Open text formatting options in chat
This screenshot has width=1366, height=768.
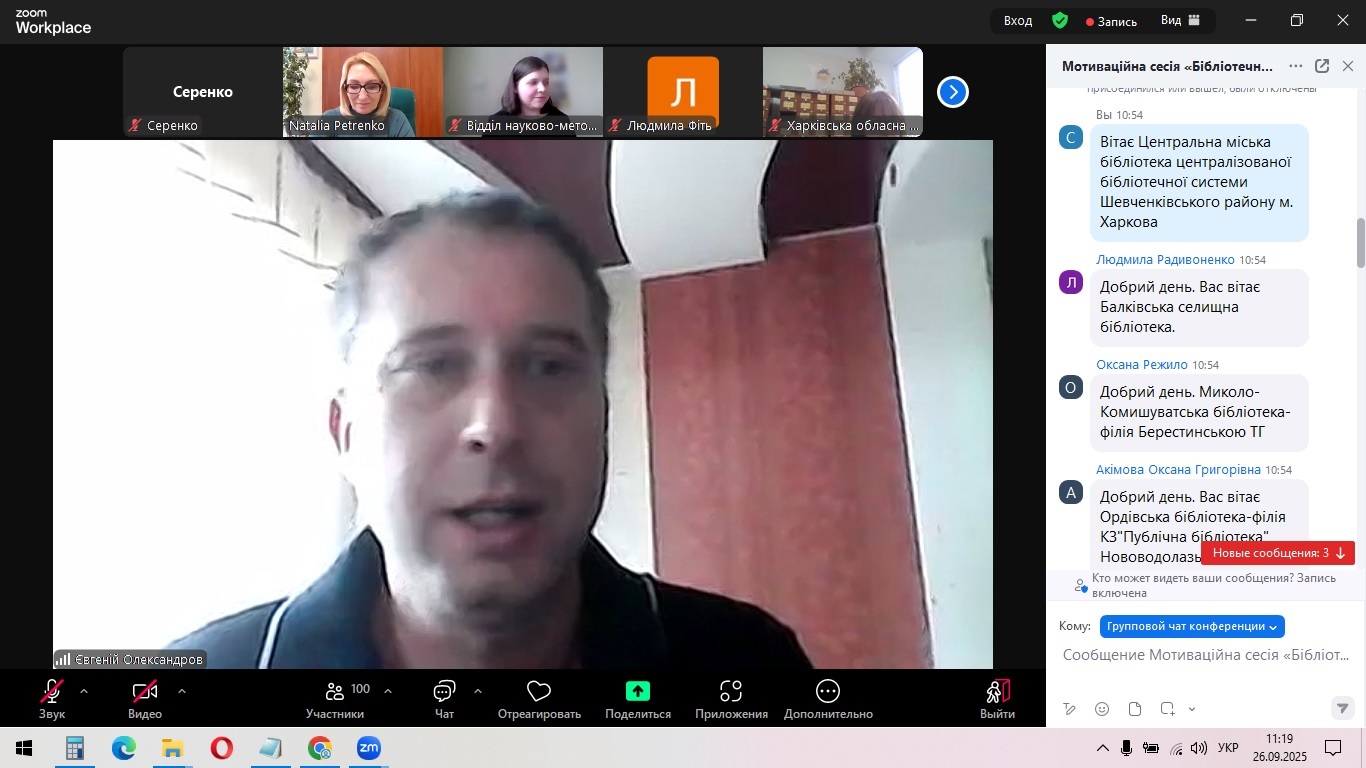click(1069, 709)
